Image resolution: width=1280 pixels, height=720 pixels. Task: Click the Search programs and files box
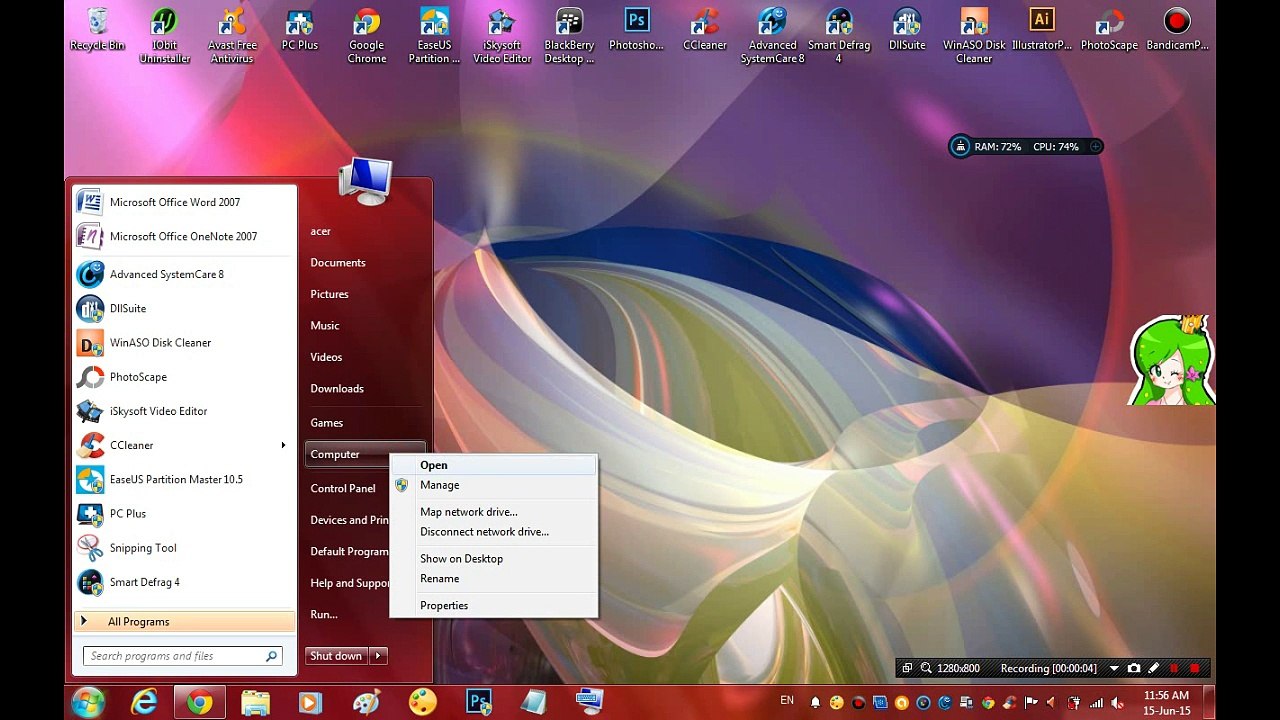pos(181,656)
